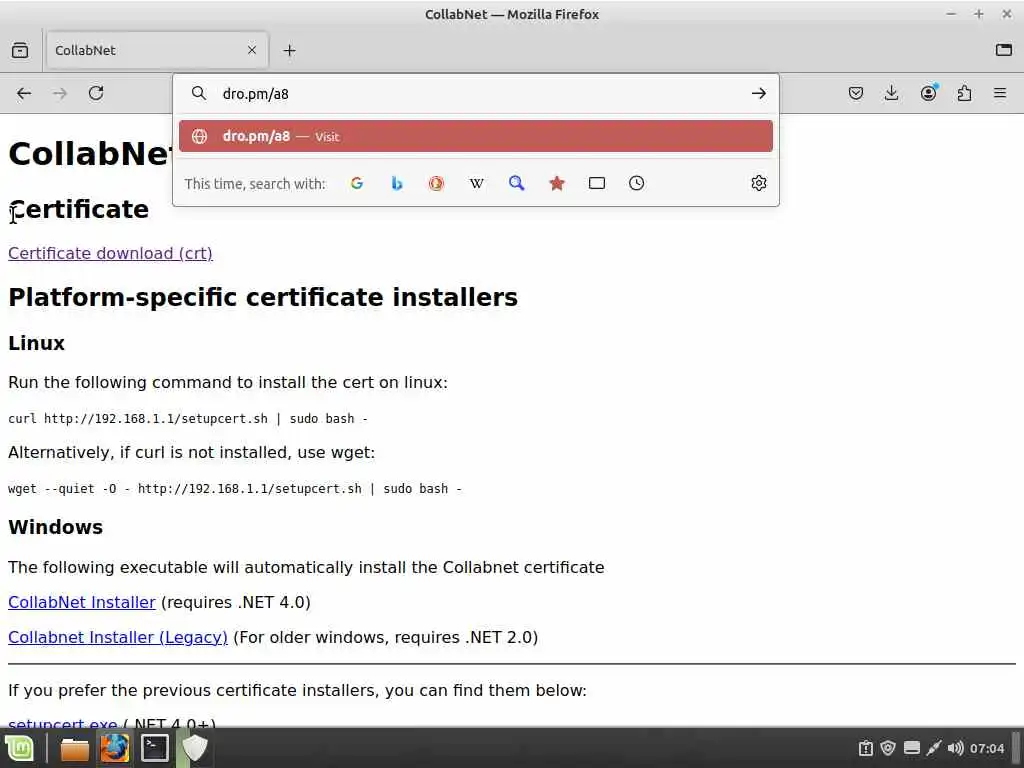Click the clipboard tray icon
Screen dimensions: 1024x768
(x=866, y=748)
